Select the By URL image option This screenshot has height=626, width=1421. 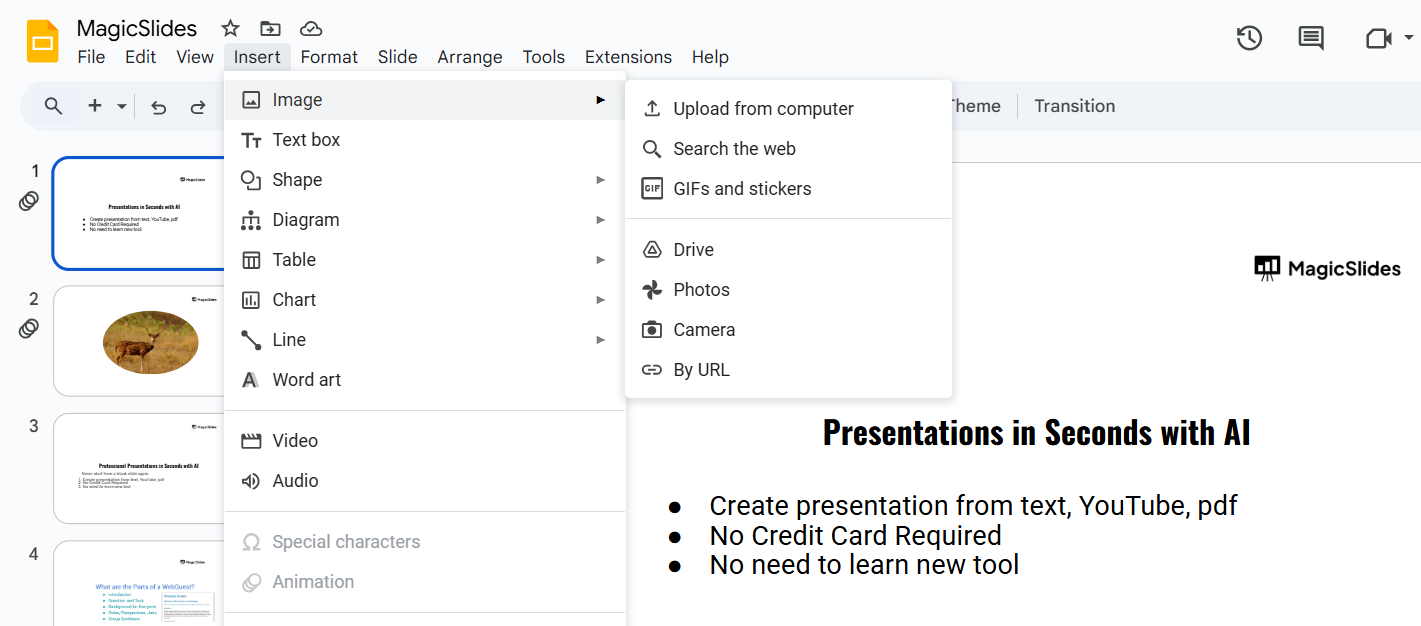pyautogui.click(x=701, y=370)
